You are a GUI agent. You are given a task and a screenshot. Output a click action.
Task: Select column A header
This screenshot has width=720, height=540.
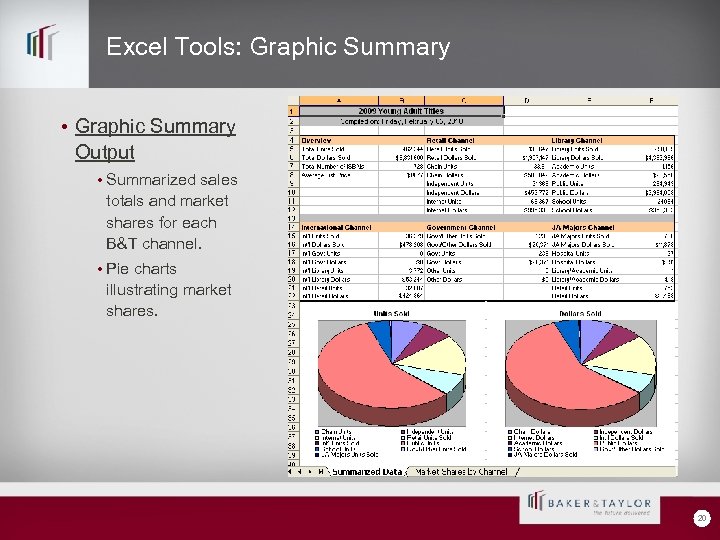click(339, 101)
